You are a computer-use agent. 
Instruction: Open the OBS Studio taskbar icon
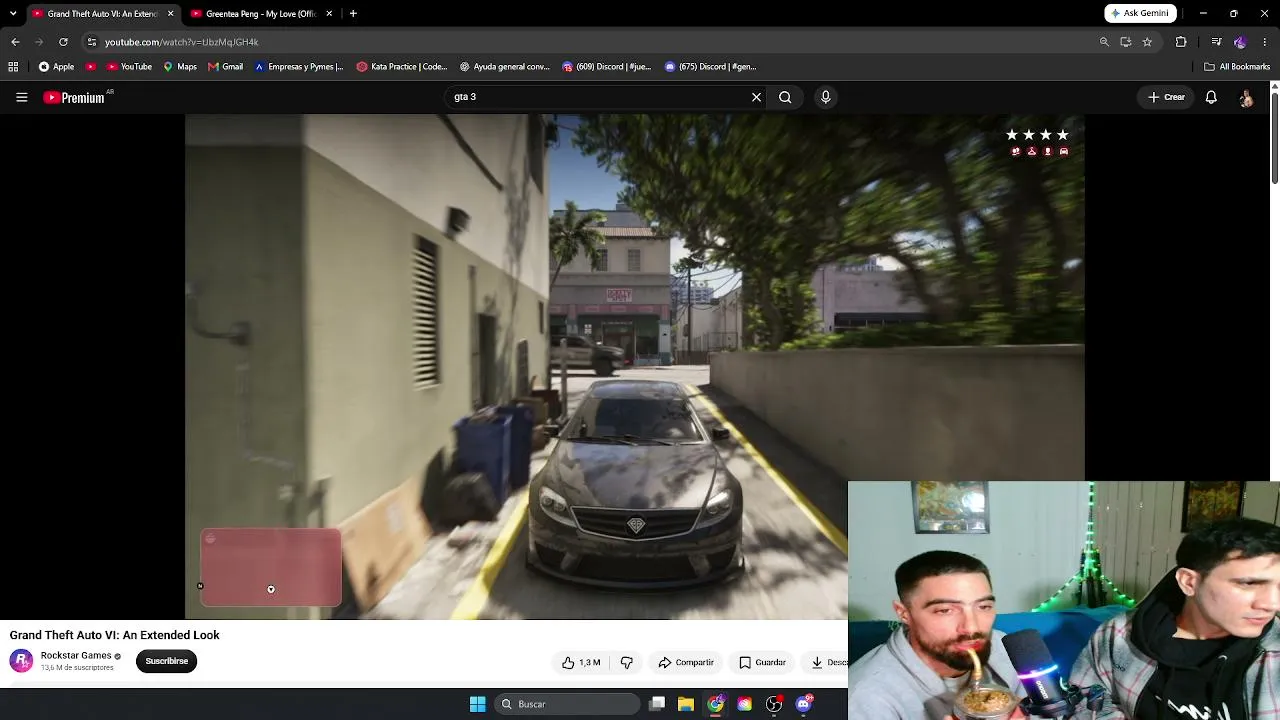coord(774,704)
